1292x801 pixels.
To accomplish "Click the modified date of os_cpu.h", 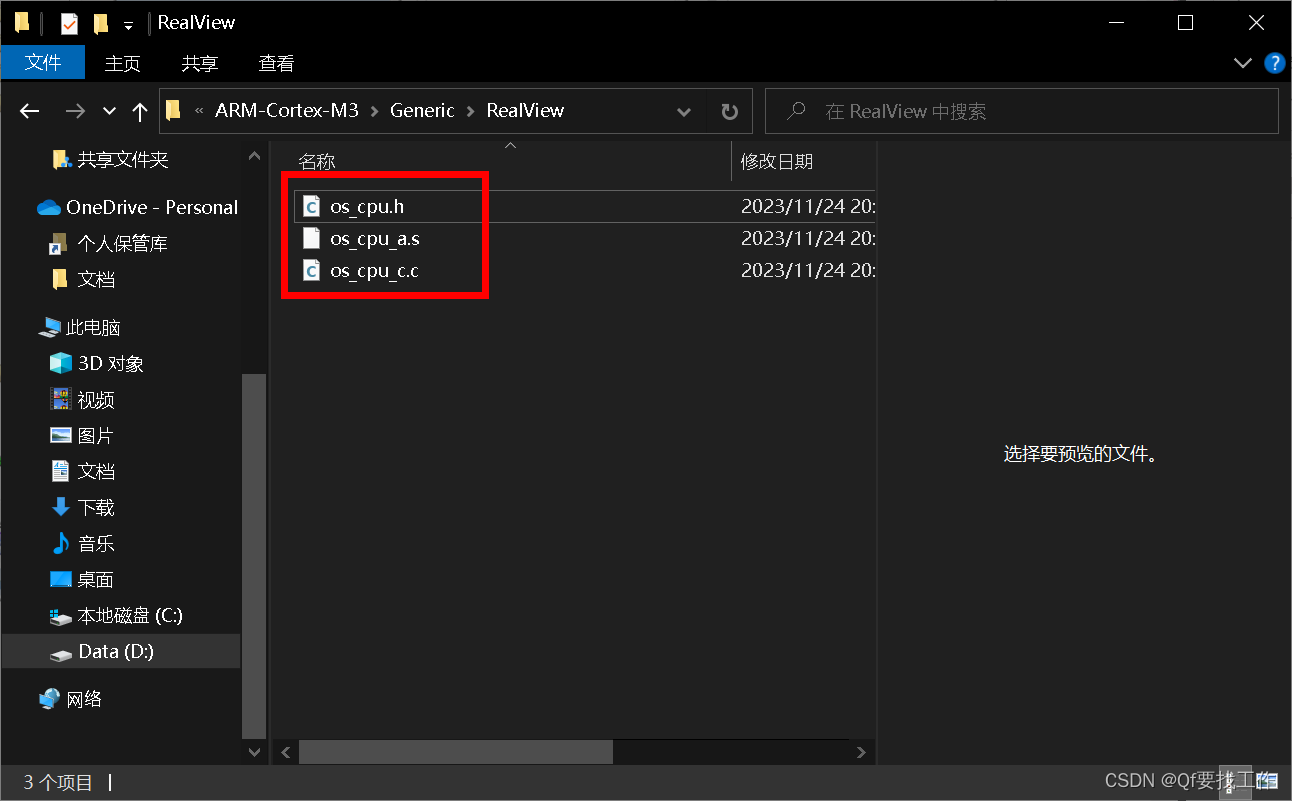I will 807,207.
